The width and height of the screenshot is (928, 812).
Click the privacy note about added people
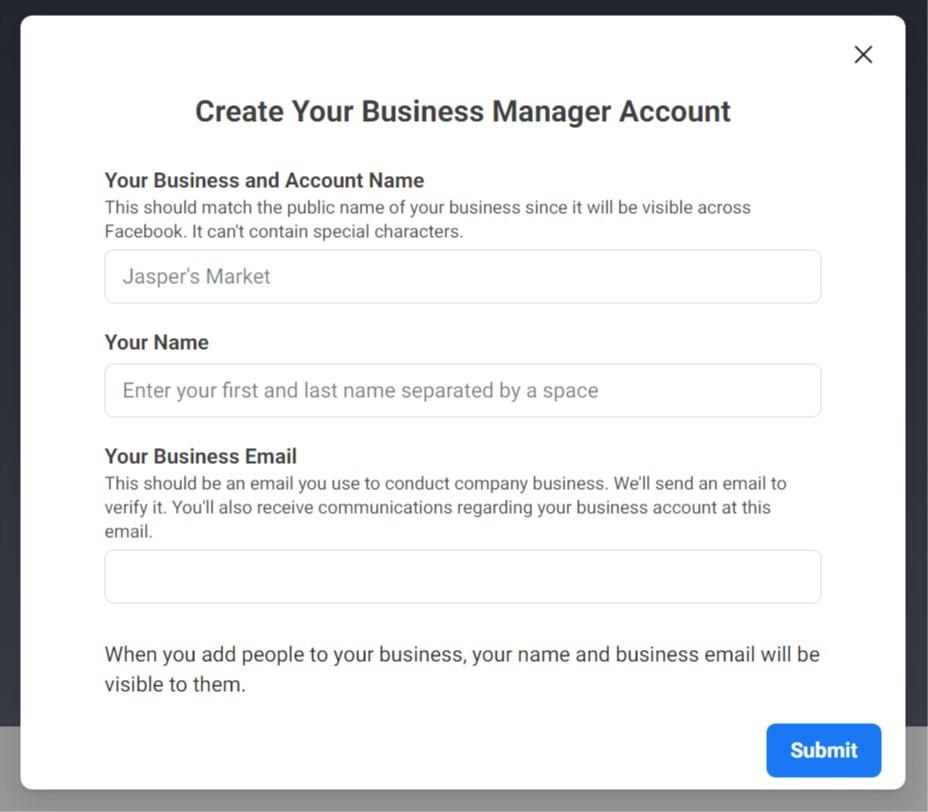[461, 668]
